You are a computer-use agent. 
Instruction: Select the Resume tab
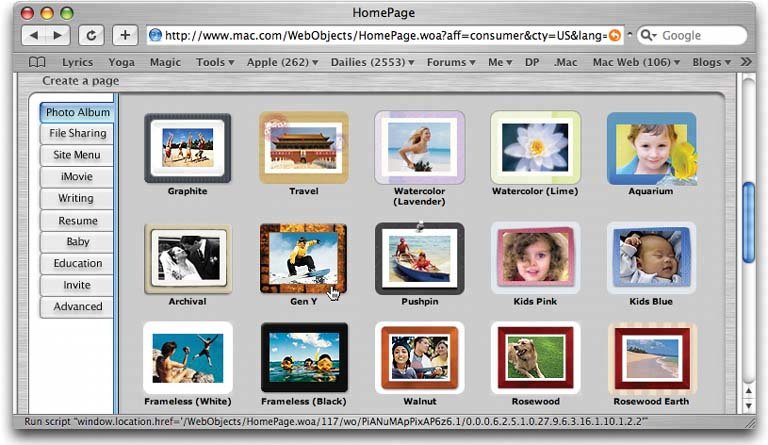[x=78, y=221]
